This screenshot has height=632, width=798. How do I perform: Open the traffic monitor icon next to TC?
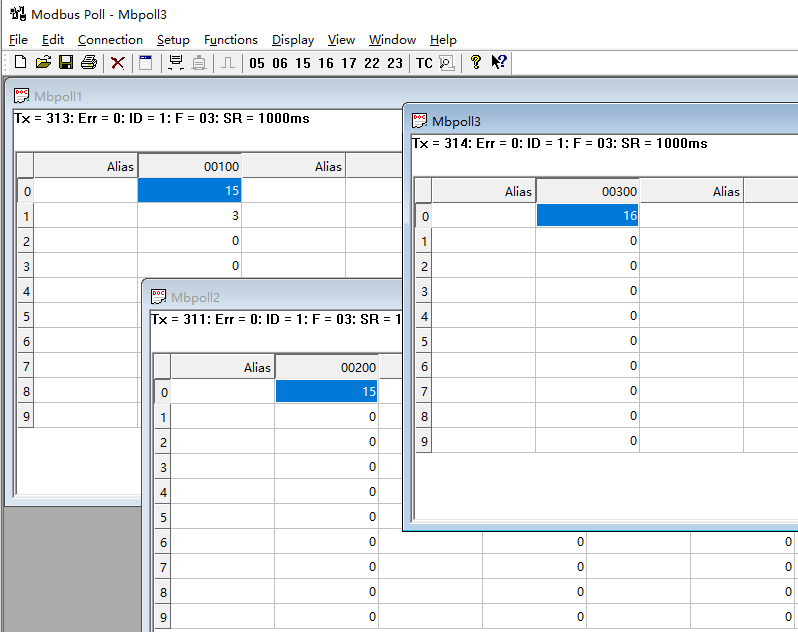(x=447, y=63)
